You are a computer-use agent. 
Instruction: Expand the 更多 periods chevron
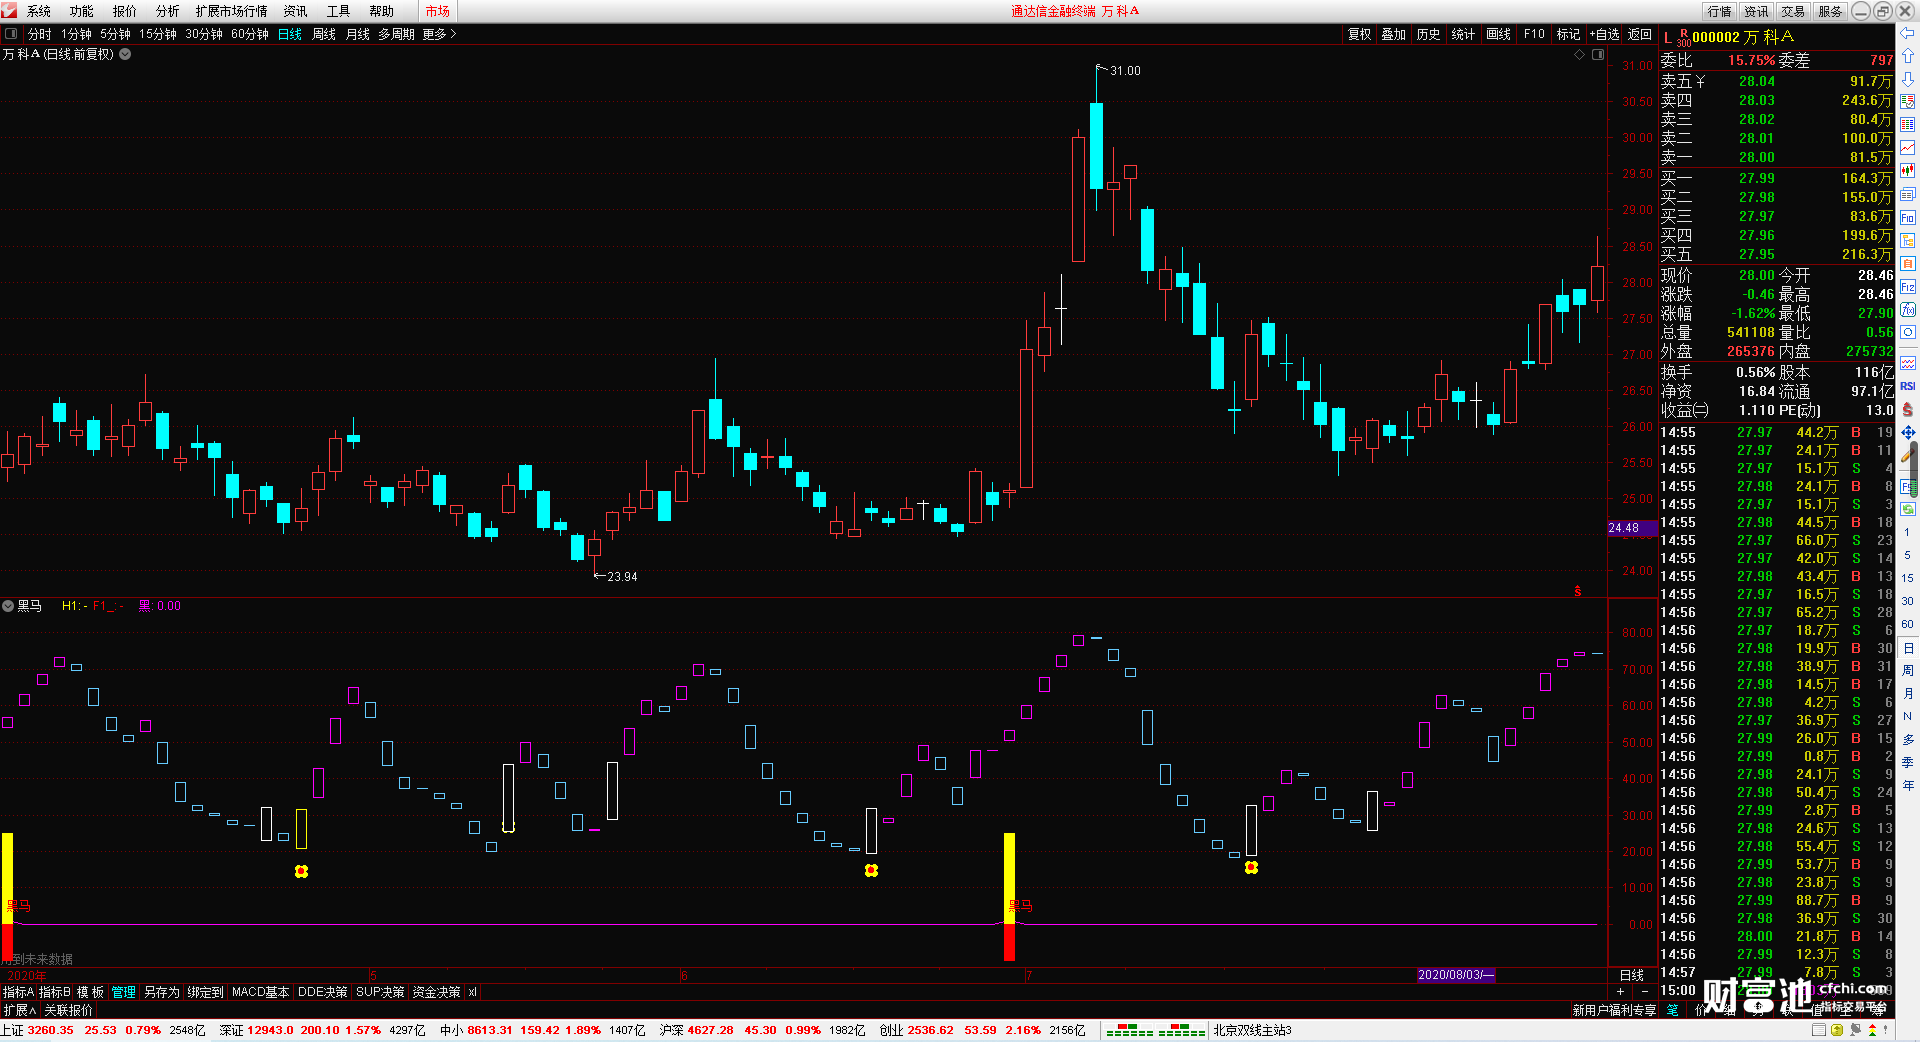click(453, 34)
